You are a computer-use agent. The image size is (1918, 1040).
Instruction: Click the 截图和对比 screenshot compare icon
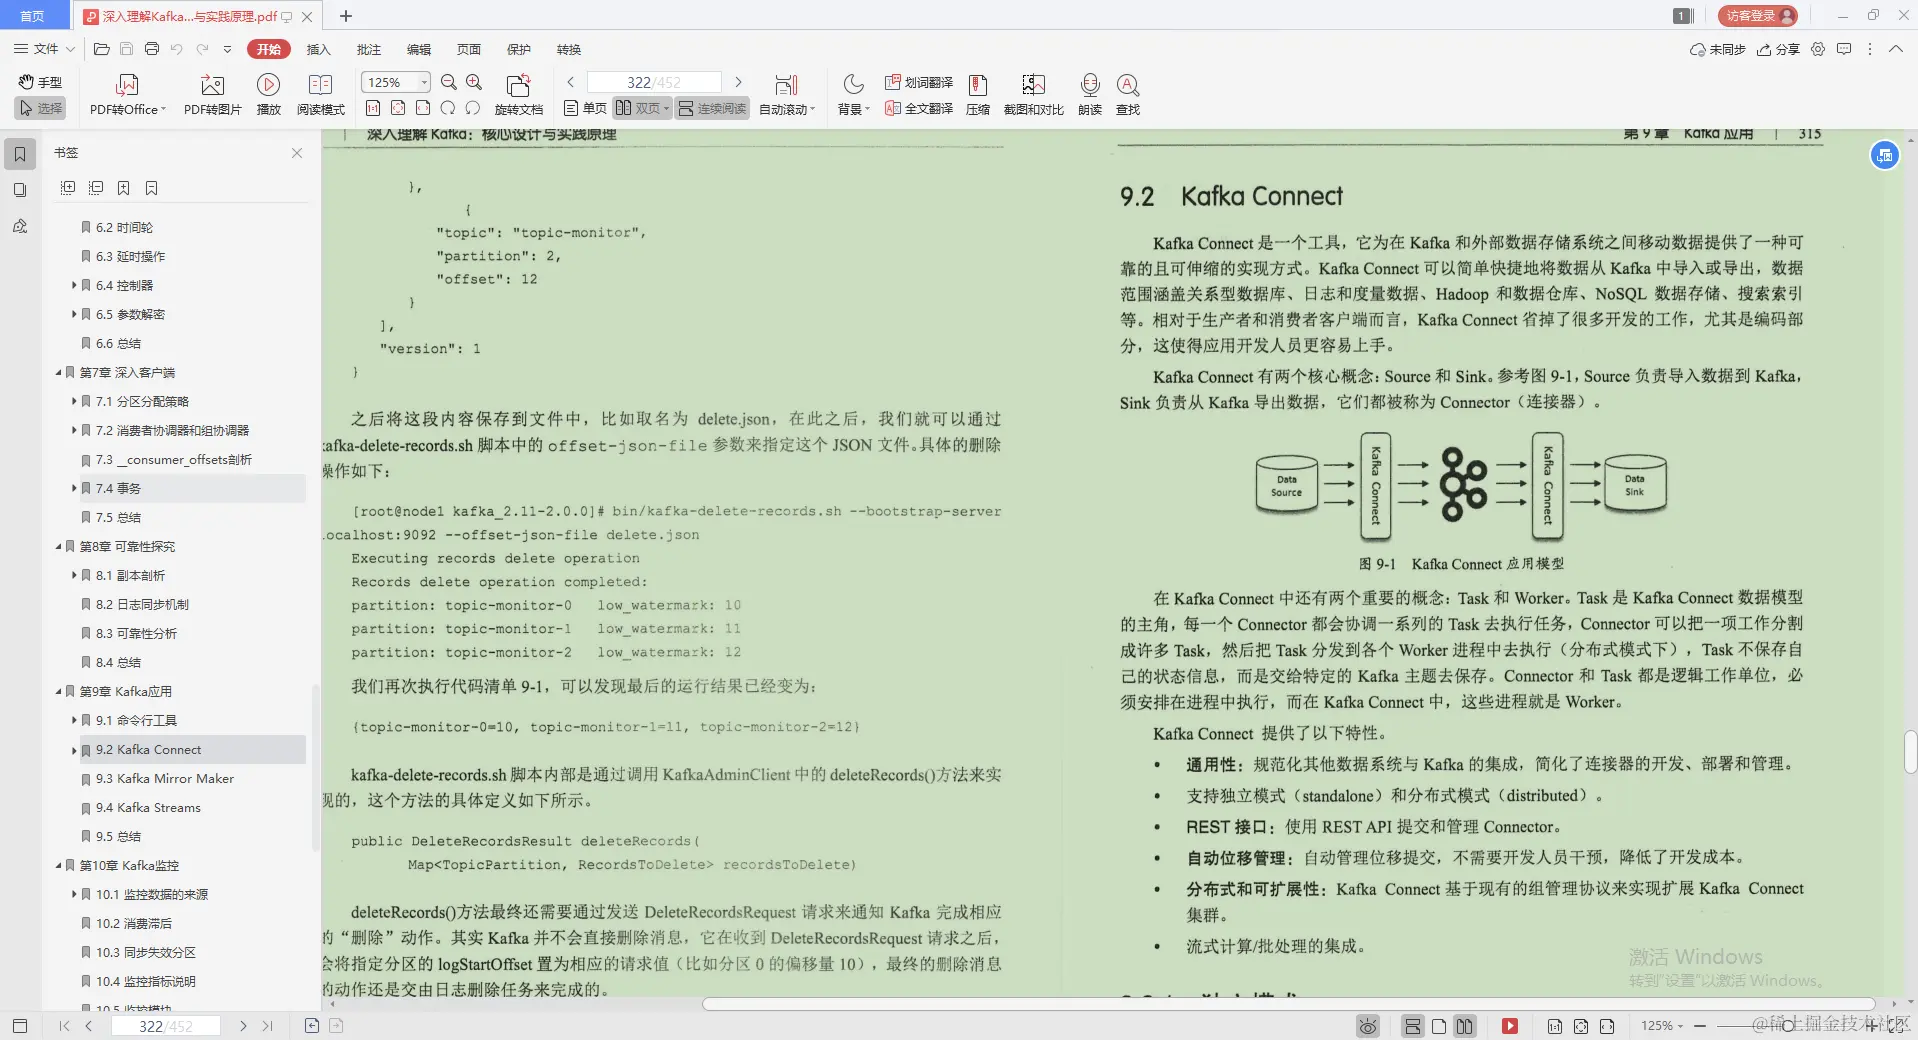point(1033,94)
